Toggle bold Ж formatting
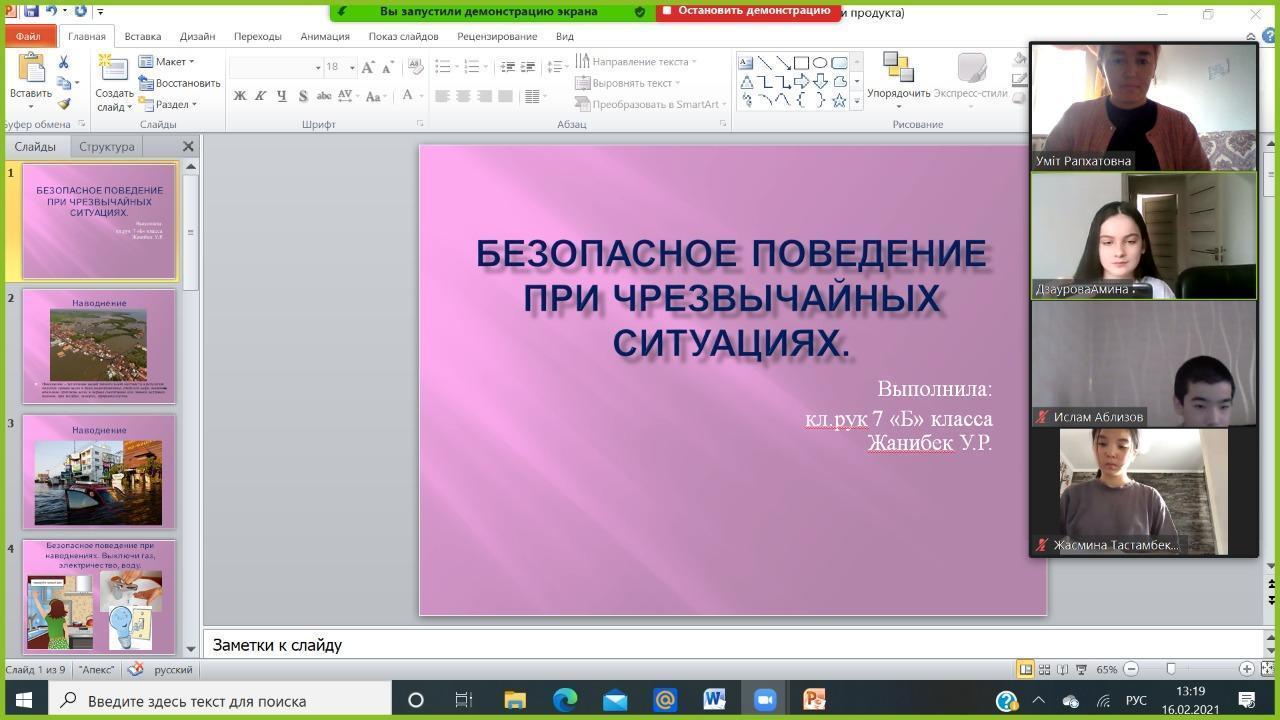Image resolution: width=1280 pixels, height=720 pixels. (240, 96)
